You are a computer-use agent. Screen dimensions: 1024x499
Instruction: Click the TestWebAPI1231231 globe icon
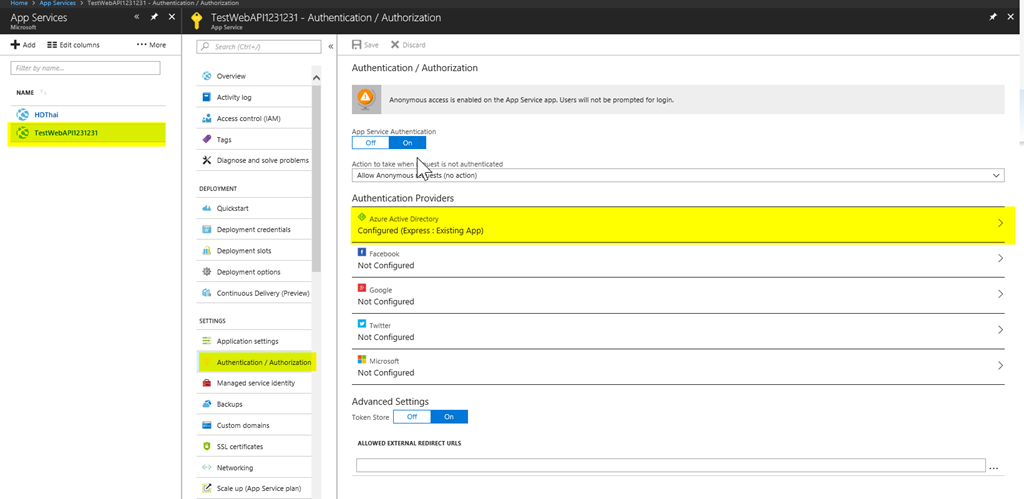pos(23,133)
